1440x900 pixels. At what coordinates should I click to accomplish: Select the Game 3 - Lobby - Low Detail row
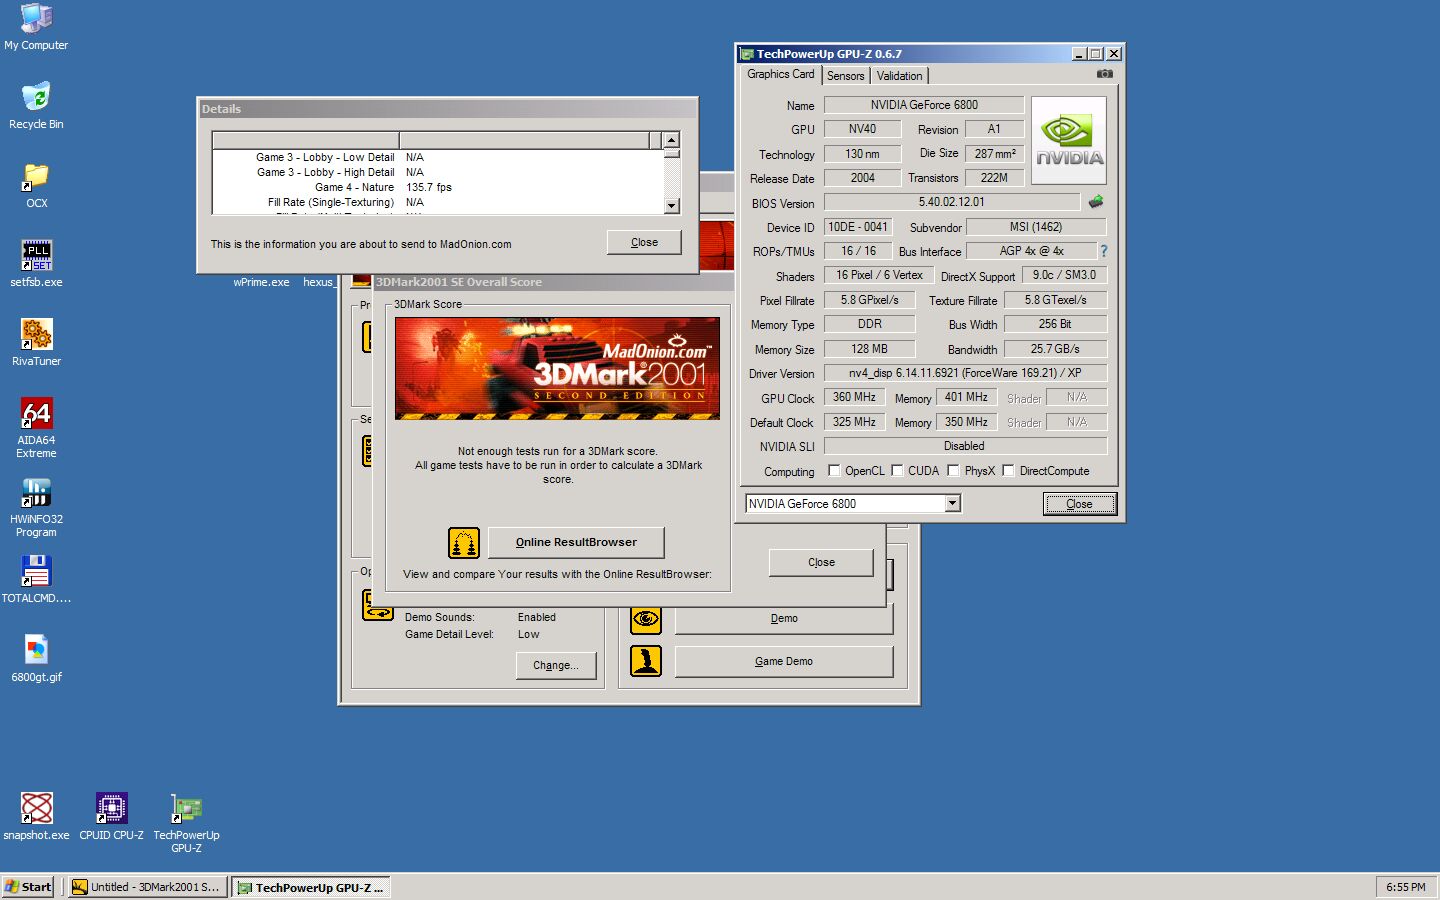tap(438, 157)
